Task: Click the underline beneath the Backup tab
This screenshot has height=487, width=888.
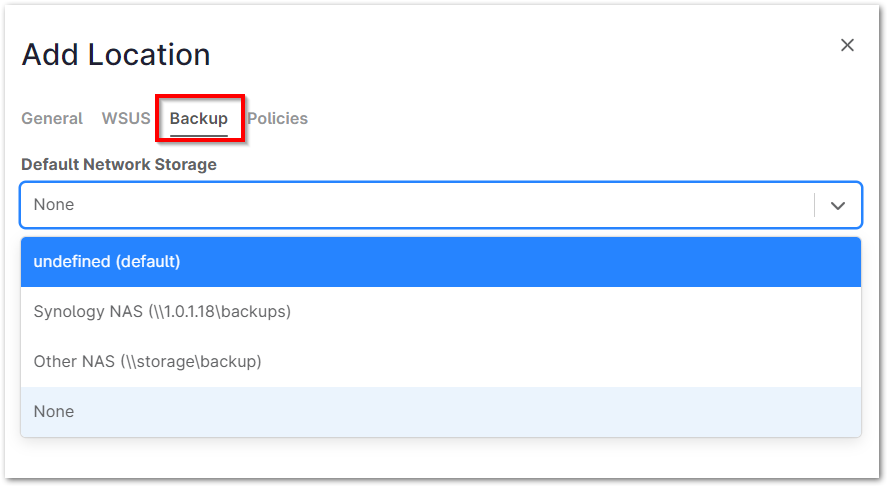Action: (199, 134)
